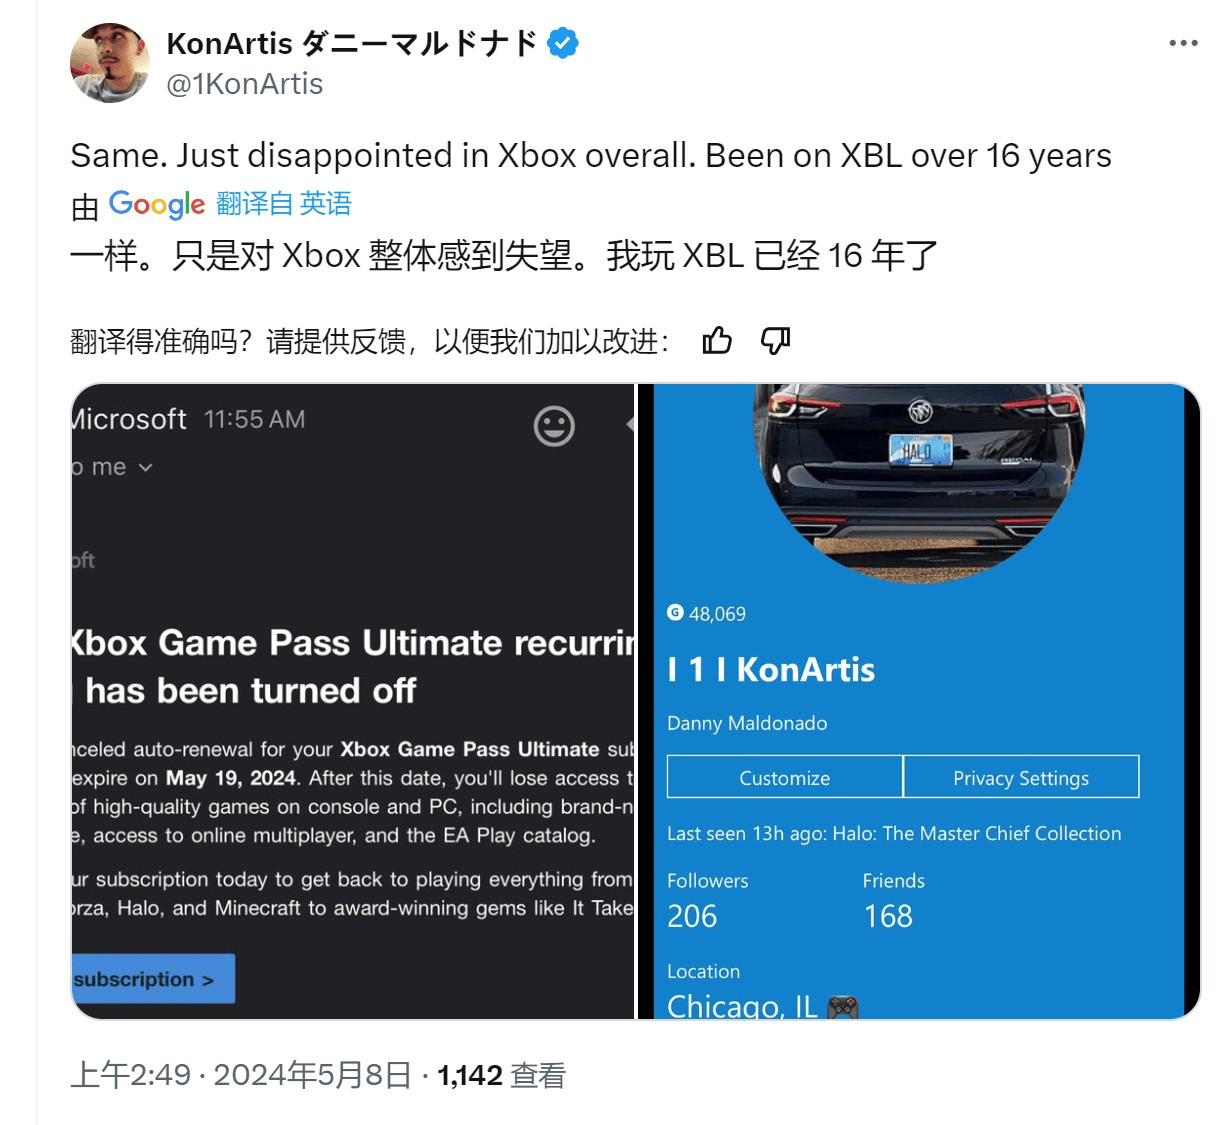This screenshot has height=1125, width=1221.
Task: Click the smiley emoji reaction icon
Action: point(554,426)
